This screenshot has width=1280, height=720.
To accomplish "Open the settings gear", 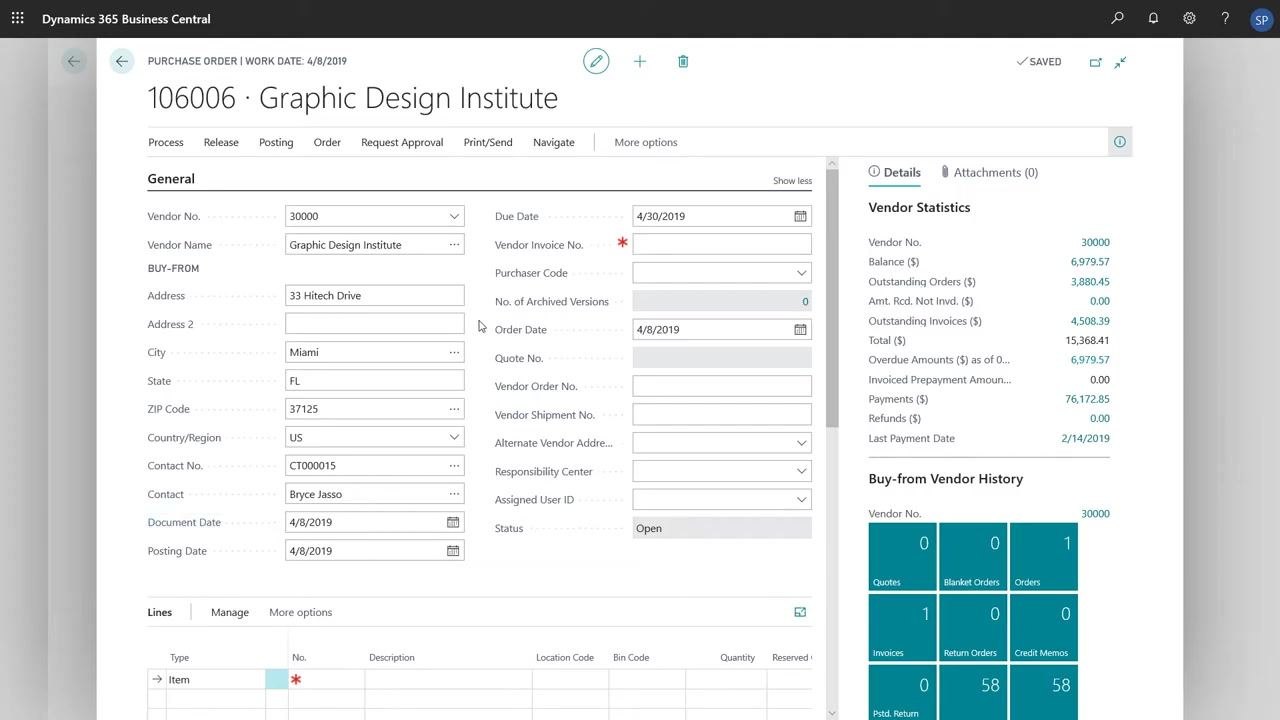I will 1189,18.
